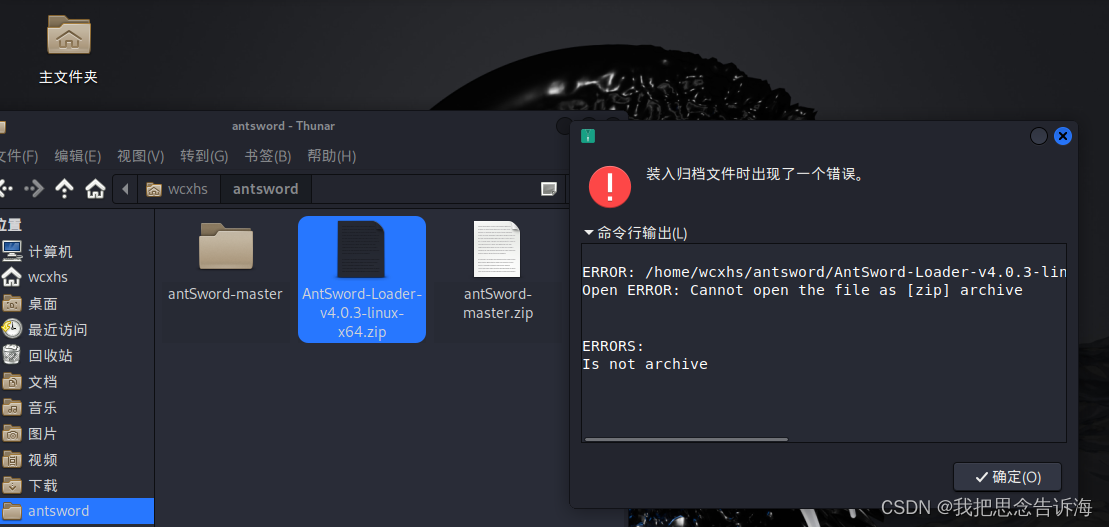Click the 'ERRORS:' output line
This screenshot has width=1109, height=527.
(x=613, y=347)
